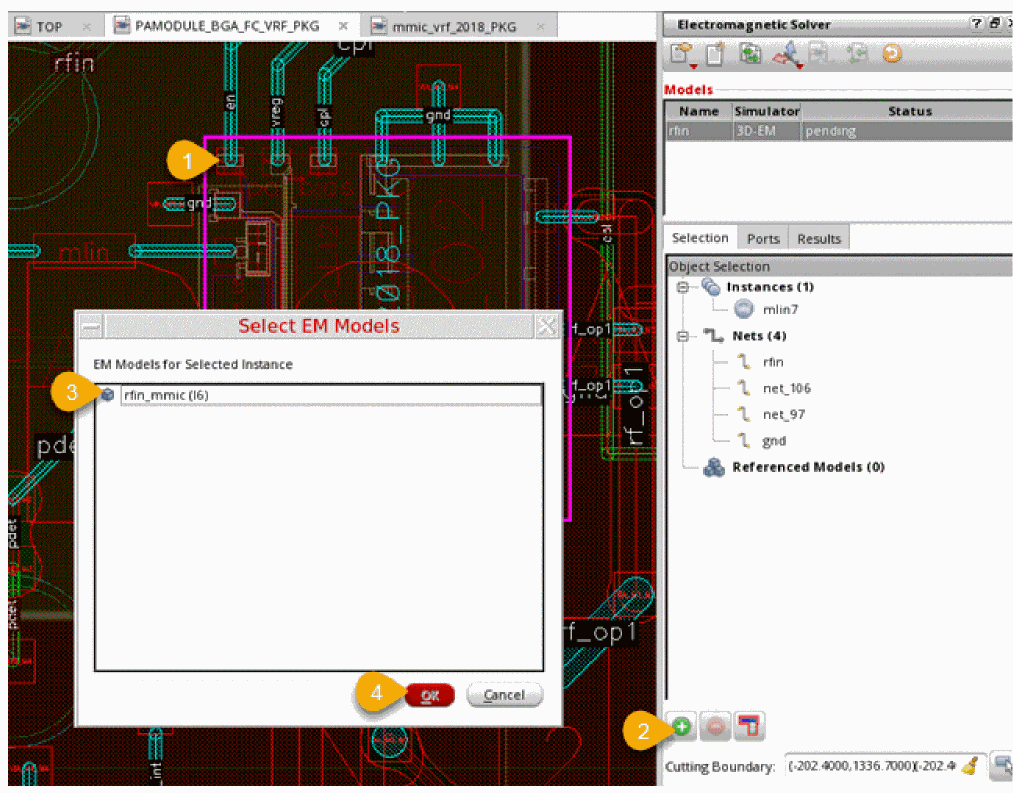Click the Cutting Boundary coordinates field
The width and height of the screenshot is (1013, 793).
[868, 767]
